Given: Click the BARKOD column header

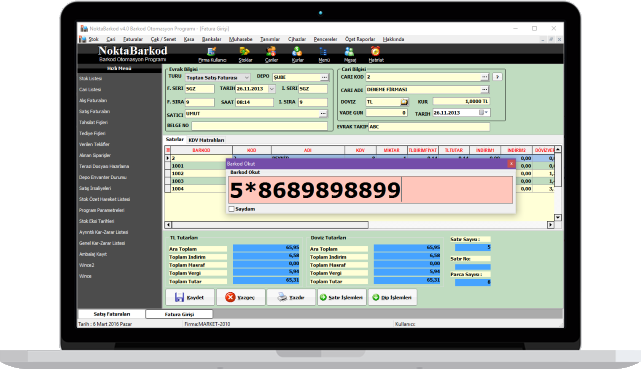Looking at the screenshot, I should 202,150.
